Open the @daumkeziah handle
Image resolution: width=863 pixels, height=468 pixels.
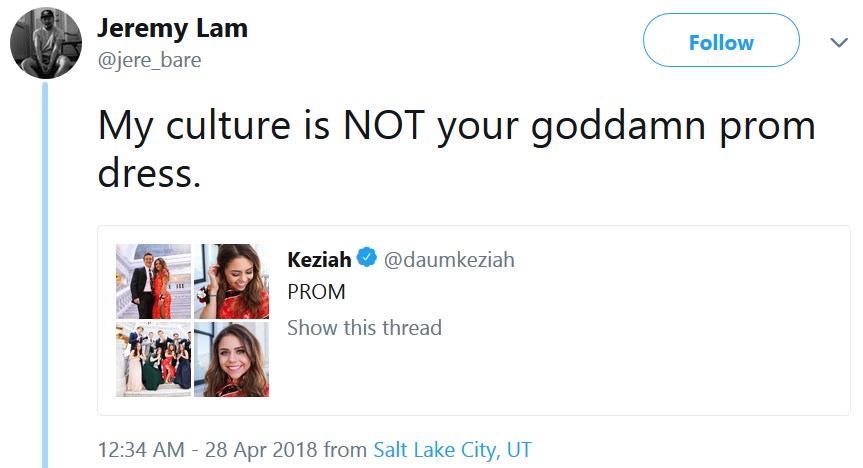coord(449,259)
